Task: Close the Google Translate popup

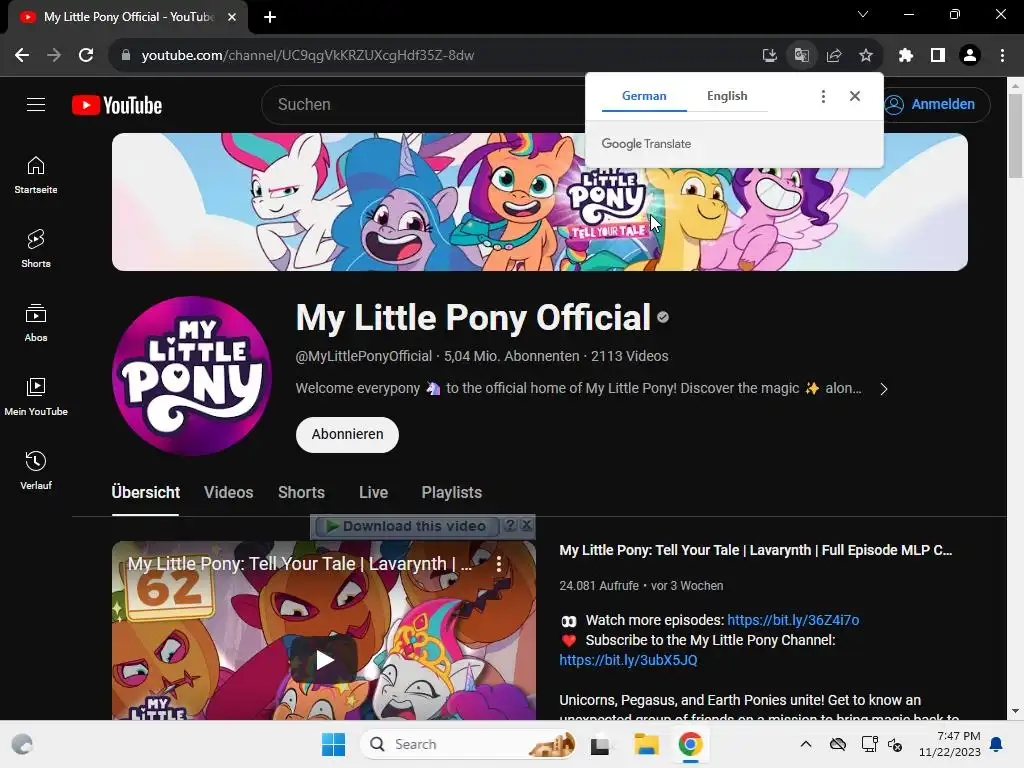Action: click(x=854, y=96)
